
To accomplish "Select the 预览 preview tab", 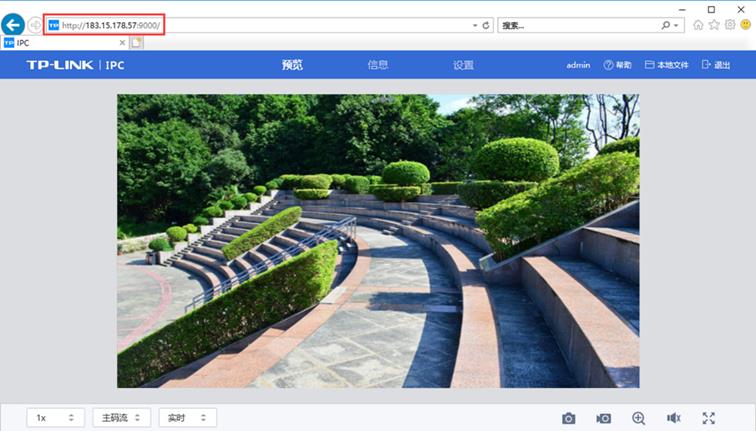I will coord(292,65).
